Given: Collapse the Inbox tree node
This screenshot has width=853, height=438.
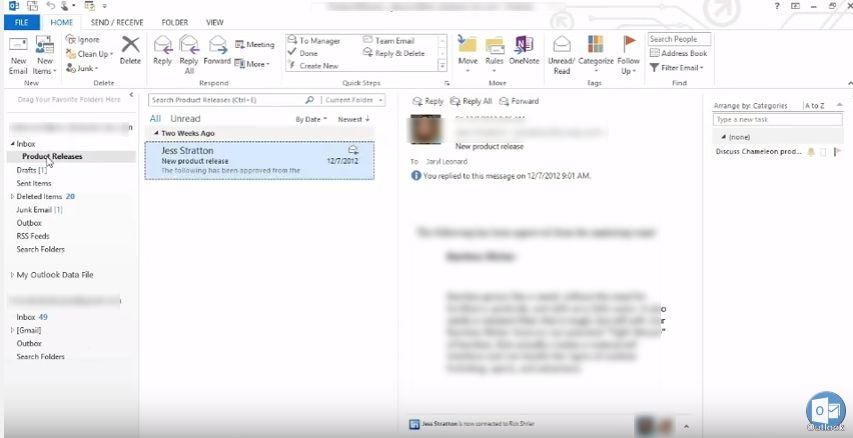Looking at the screenshot, I should (x=13, y=144).
